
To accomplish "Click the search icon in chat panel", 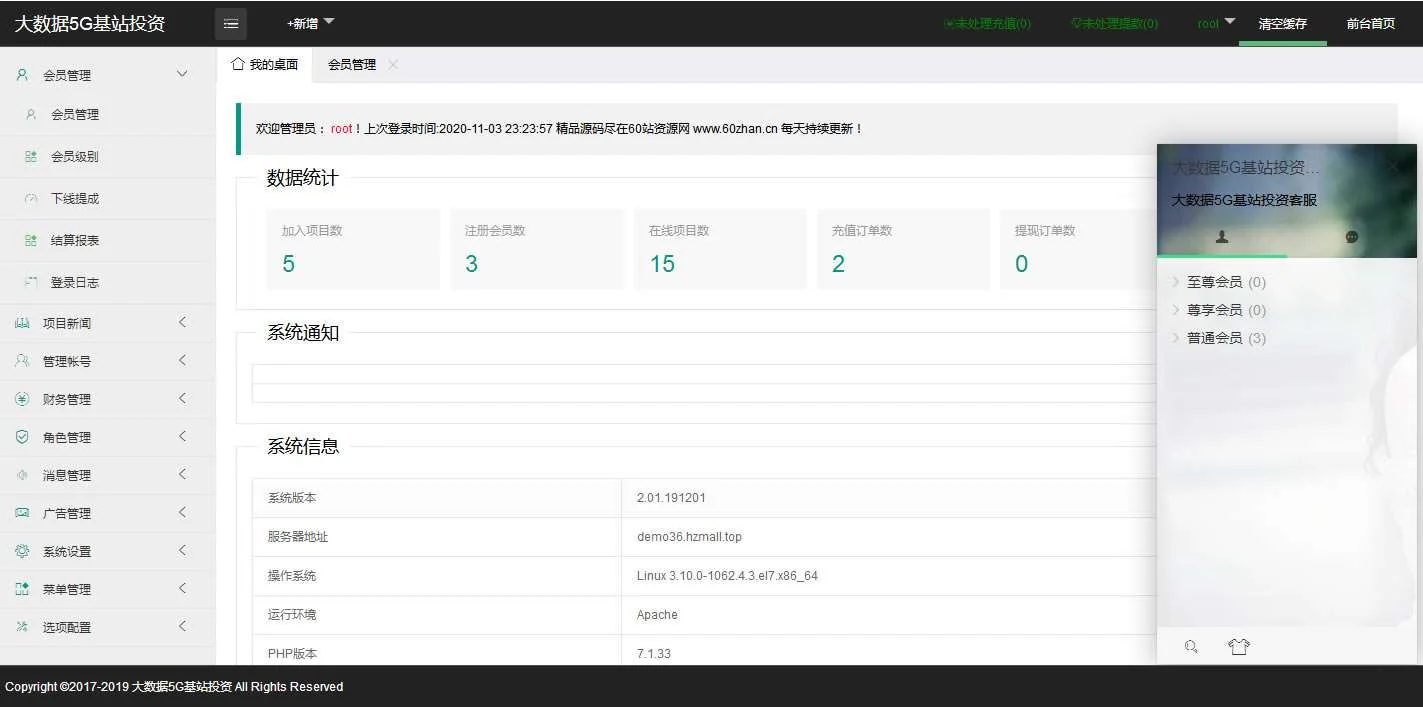I will (x=1191, y=647).
